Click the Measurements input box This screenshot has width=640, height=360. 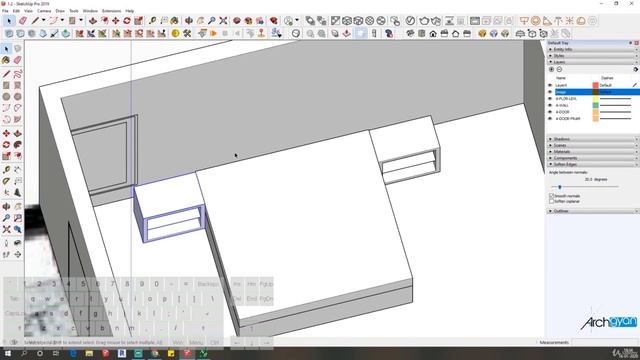[604, 342]
